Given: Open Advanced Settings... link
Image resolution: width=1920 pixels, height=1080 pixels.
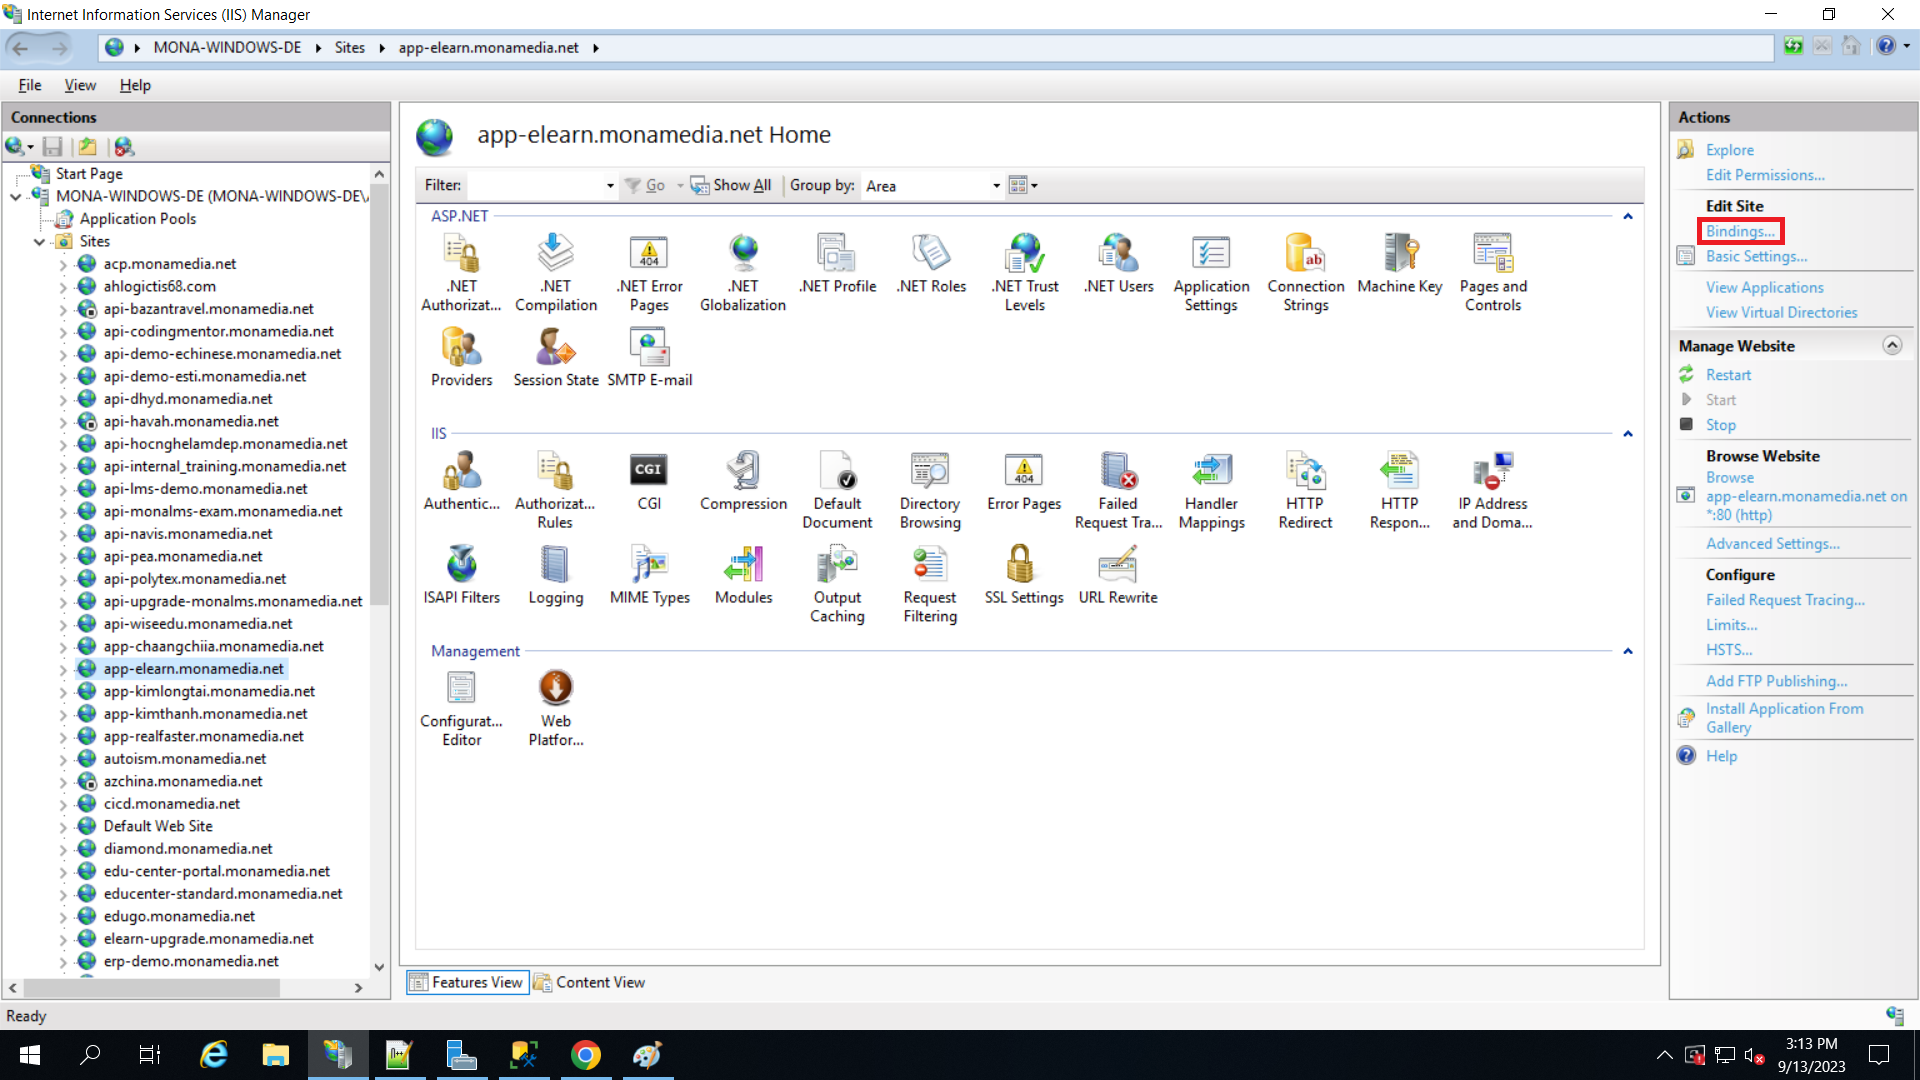Looking at the screenshot, I should click(x=1772, y=544).
